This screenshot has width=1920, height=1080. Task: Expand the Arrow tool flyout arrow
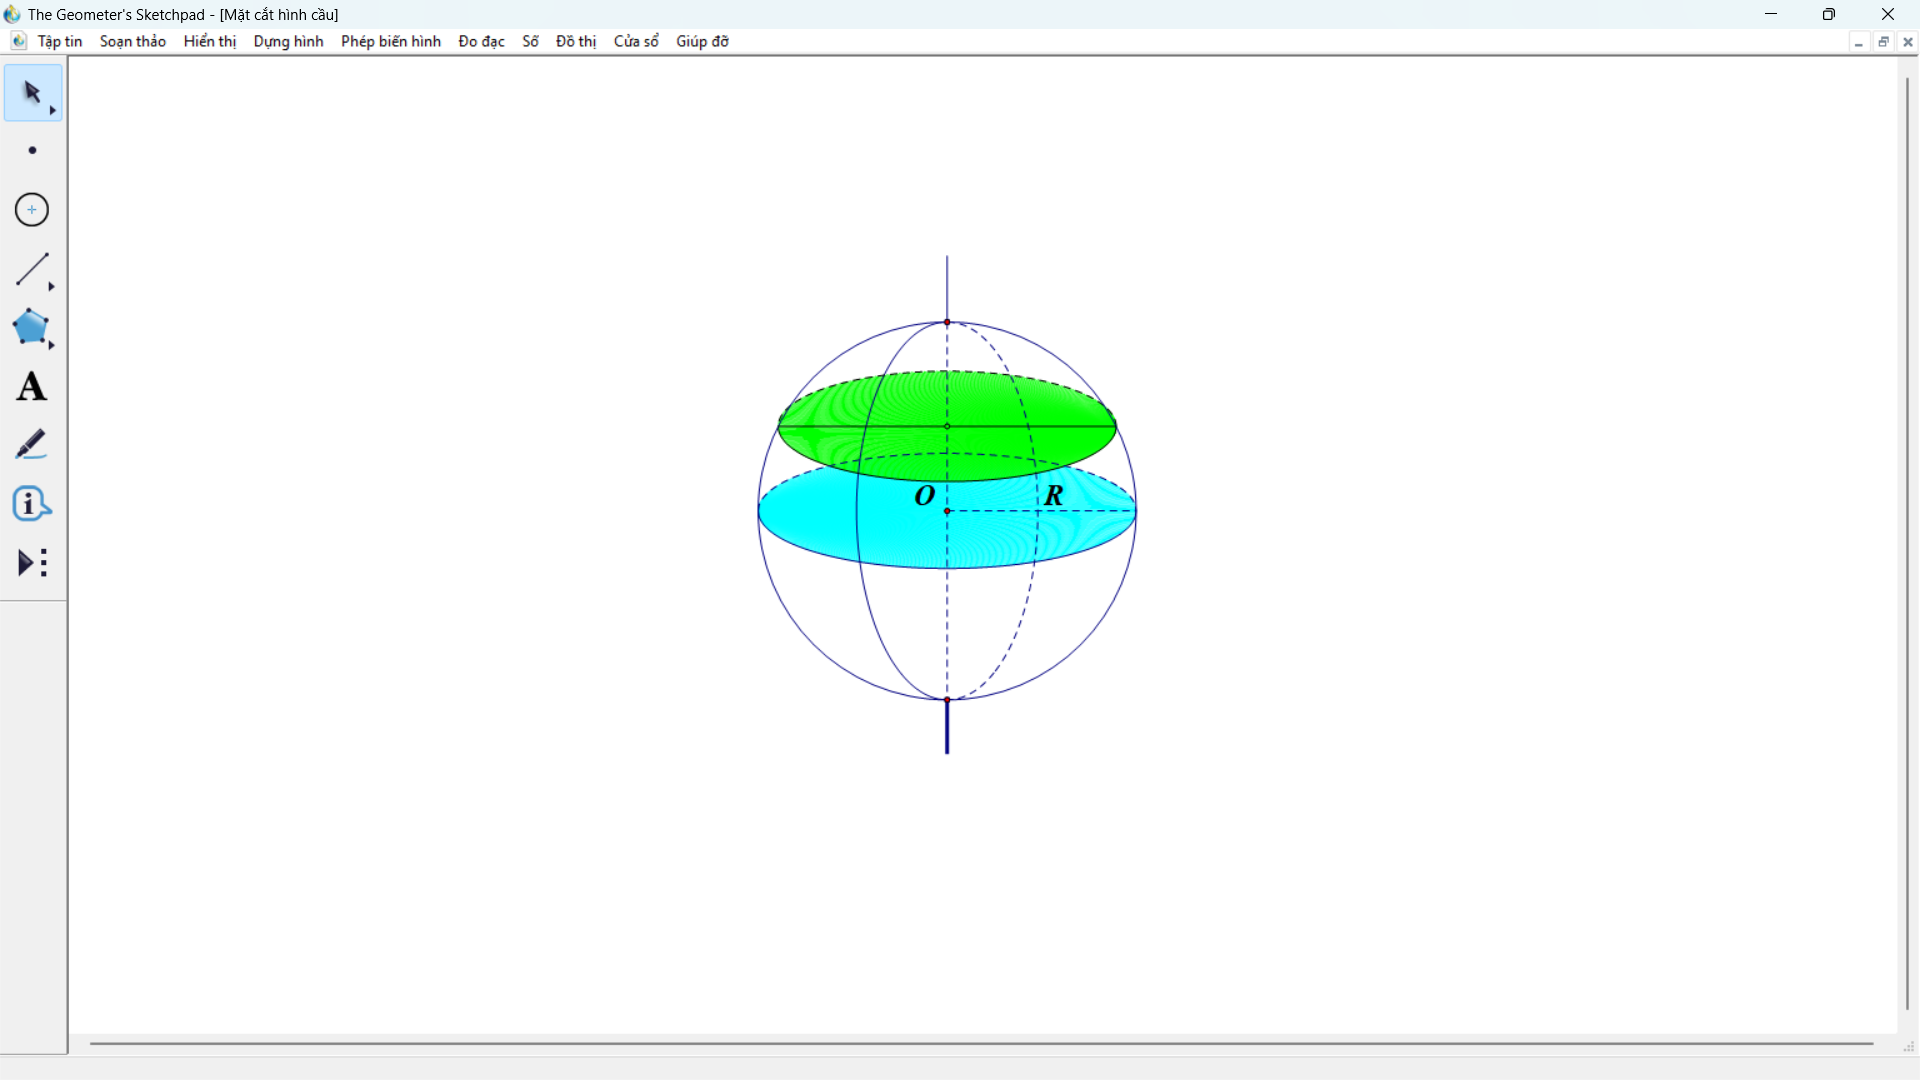53,111
